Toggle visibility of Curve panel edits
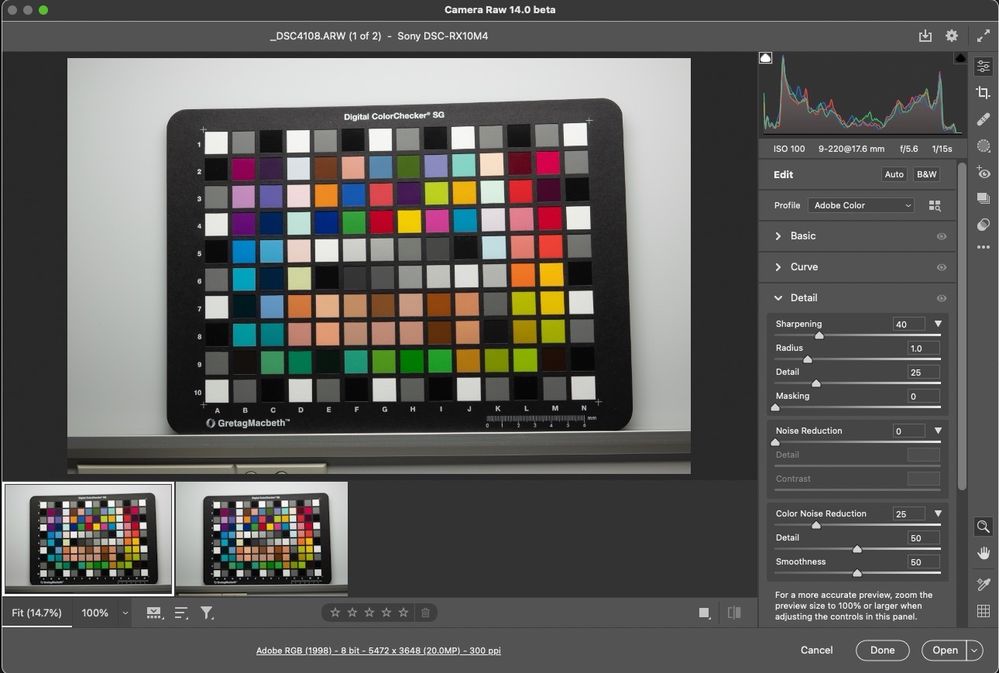The height and width of the screenshot is (673, 999). [x=941, y=268]
